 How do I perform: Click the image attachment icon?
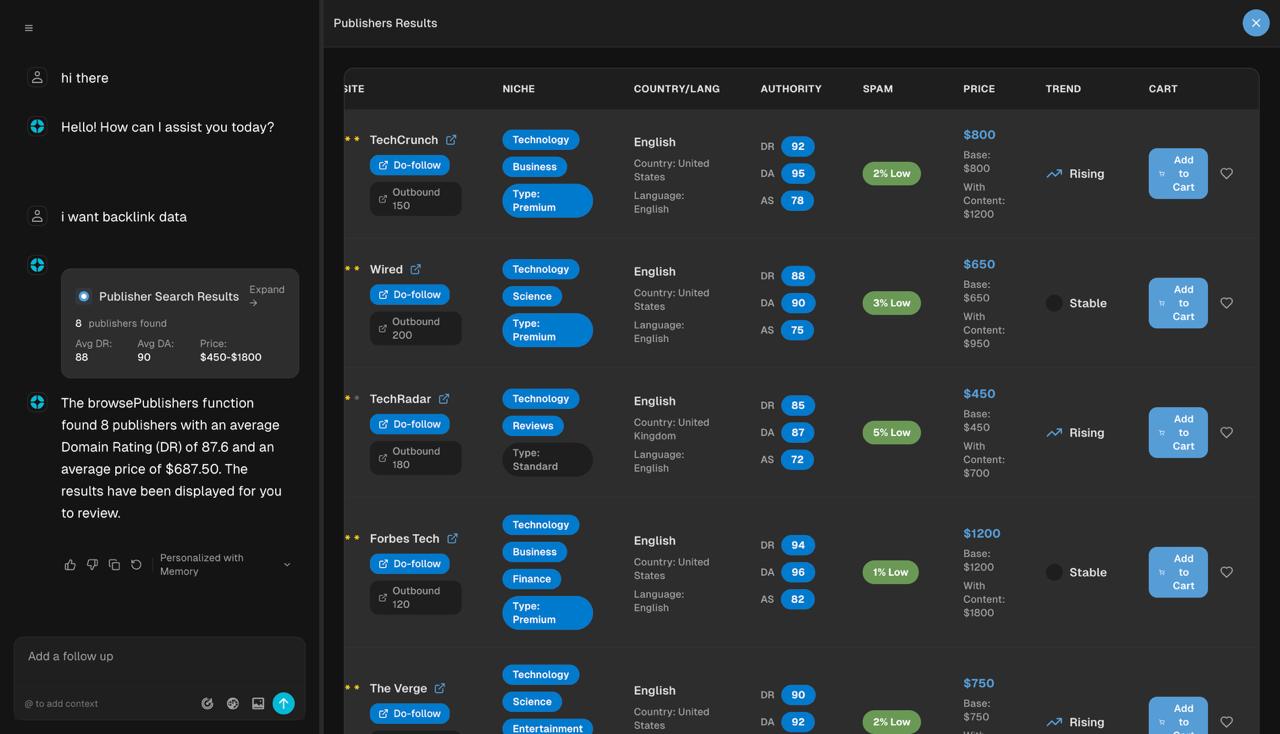coord(258,703)
